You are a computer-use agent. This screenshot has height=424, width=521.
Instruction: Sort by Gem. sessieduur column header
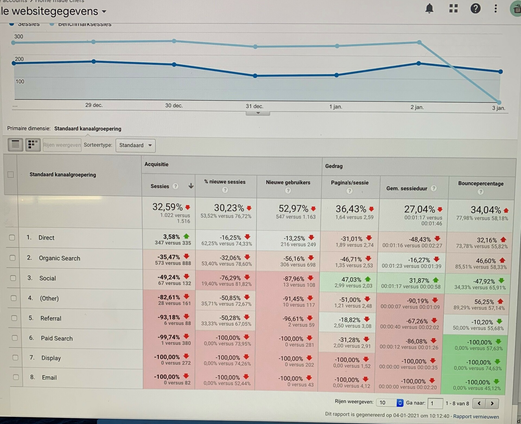click(x=406, y=188)
